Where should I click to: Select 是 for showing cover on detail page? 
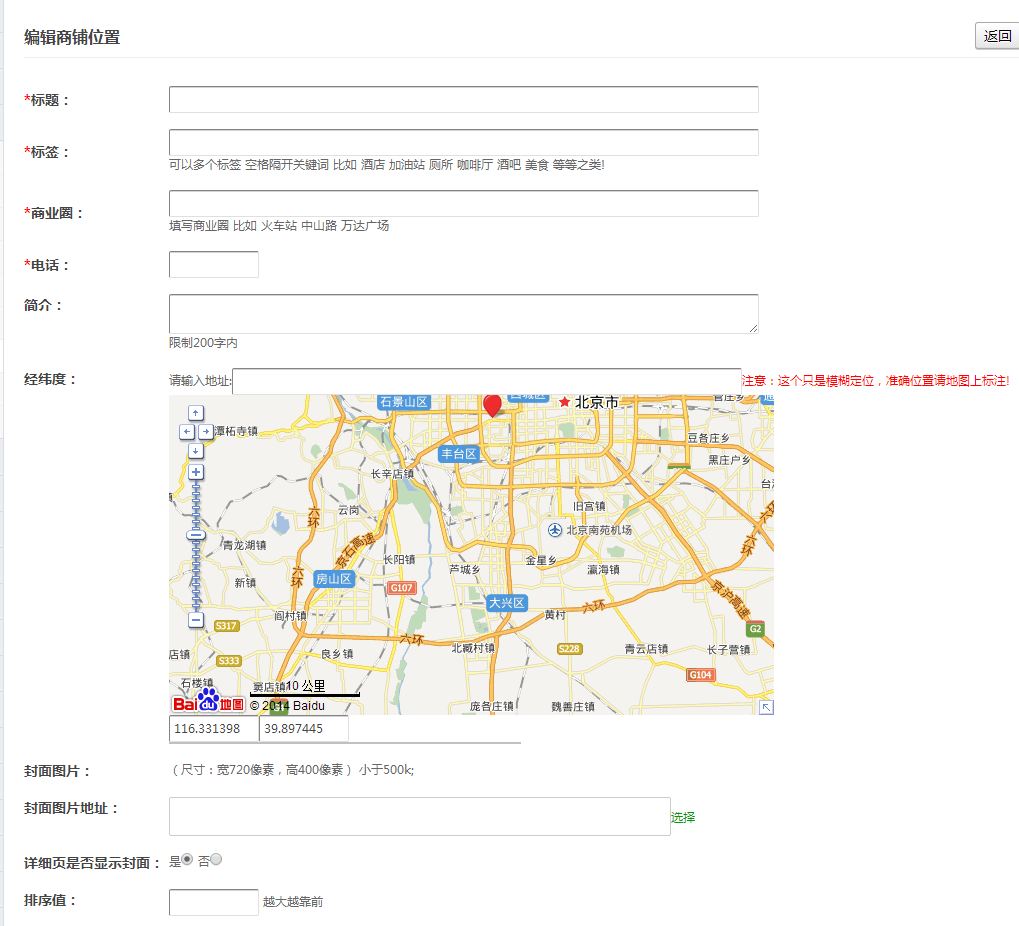point(187,859)
